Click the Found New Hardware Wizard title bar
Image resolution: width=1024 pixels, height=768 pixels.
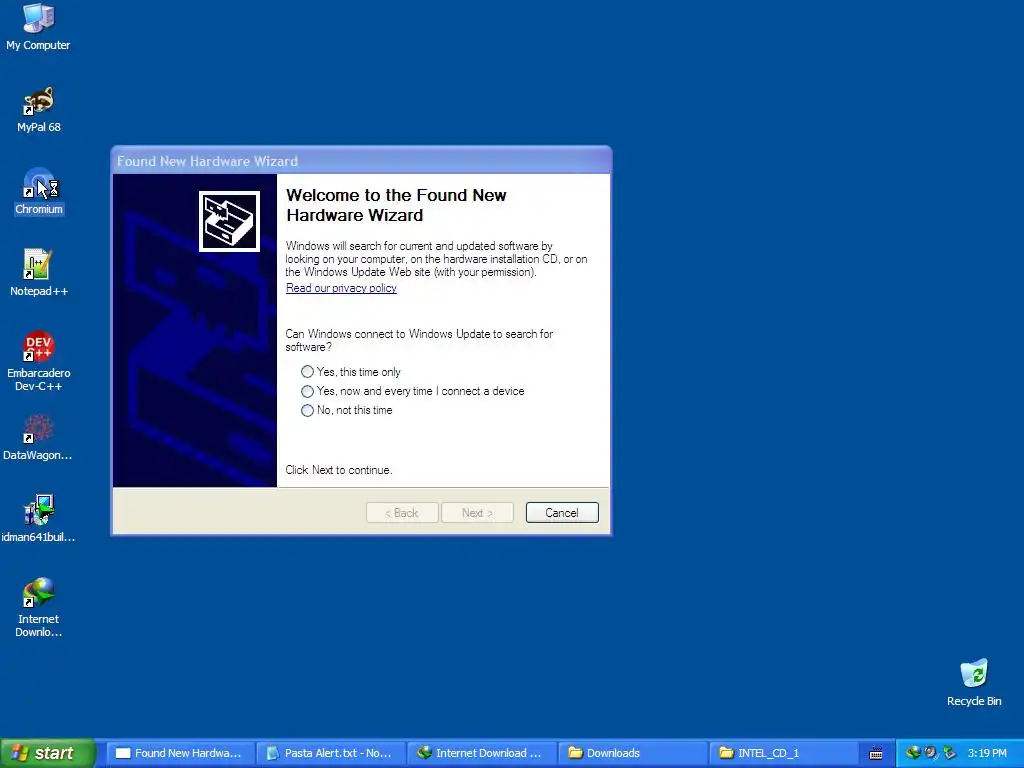pos(361,161)
